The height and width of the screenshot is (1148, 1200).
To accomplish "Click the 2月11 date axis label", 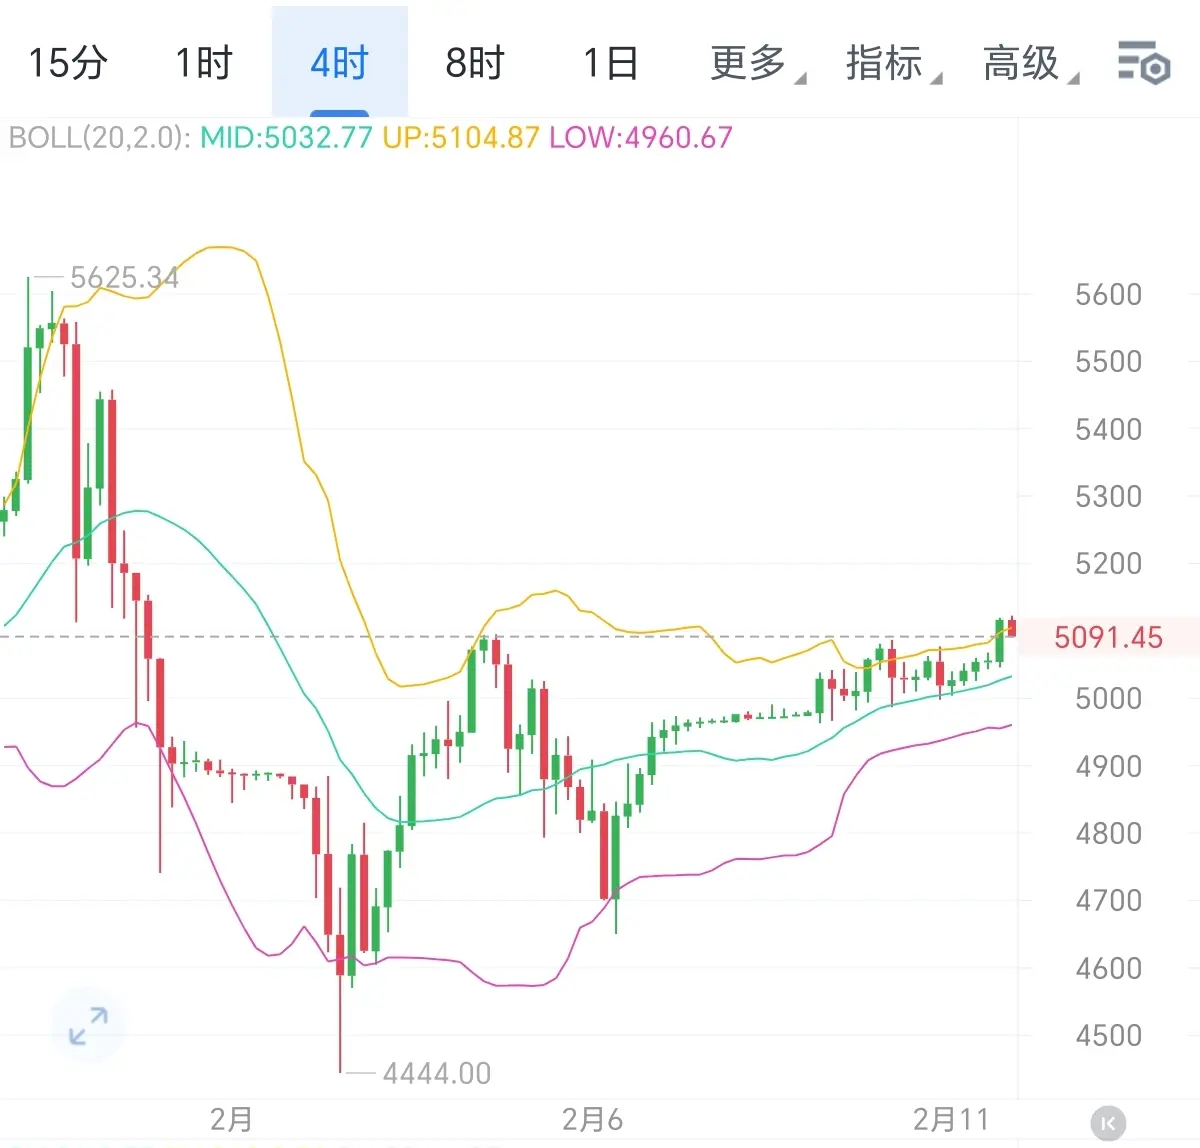I will point(951,1119).
